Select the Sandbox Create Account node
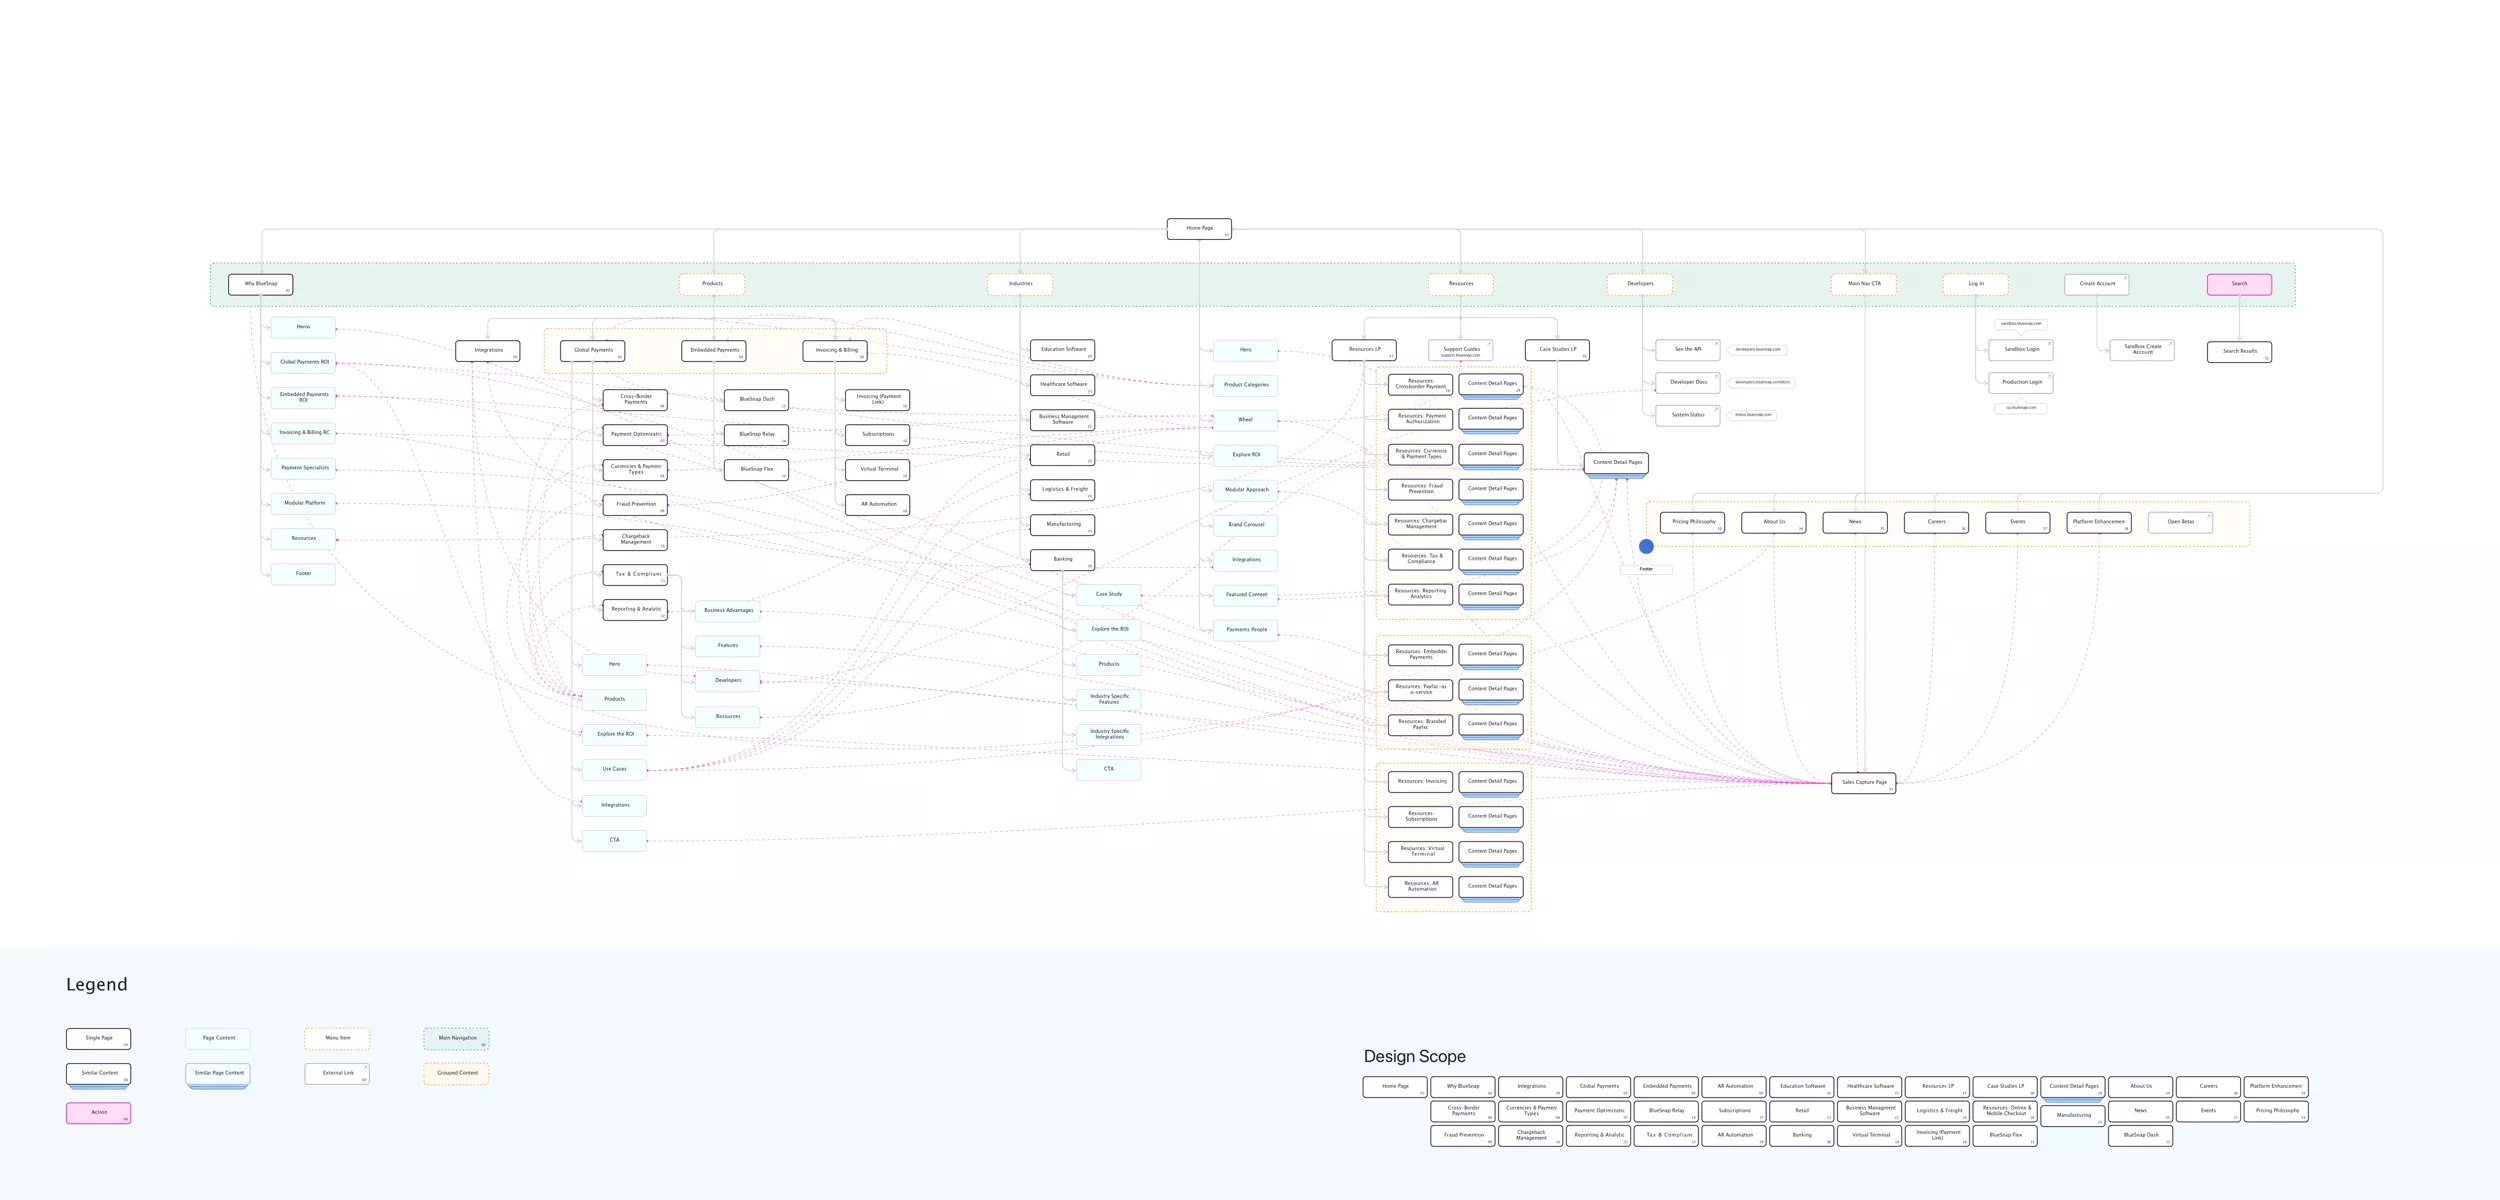2500x1200 pixels. pyautogui.click(x=2142, y=350)
